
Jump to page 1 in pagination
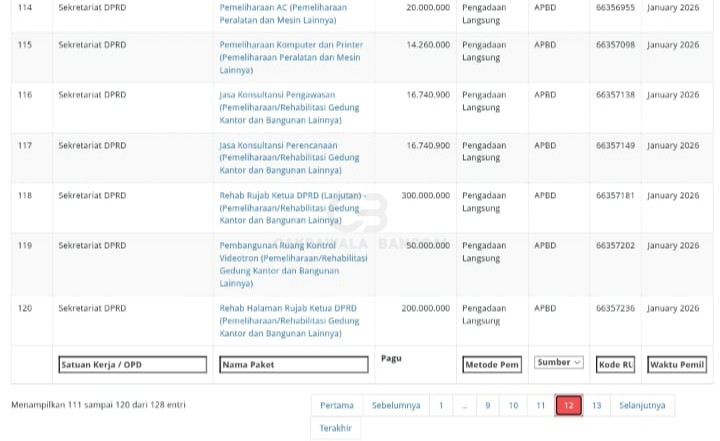point(440,405)
